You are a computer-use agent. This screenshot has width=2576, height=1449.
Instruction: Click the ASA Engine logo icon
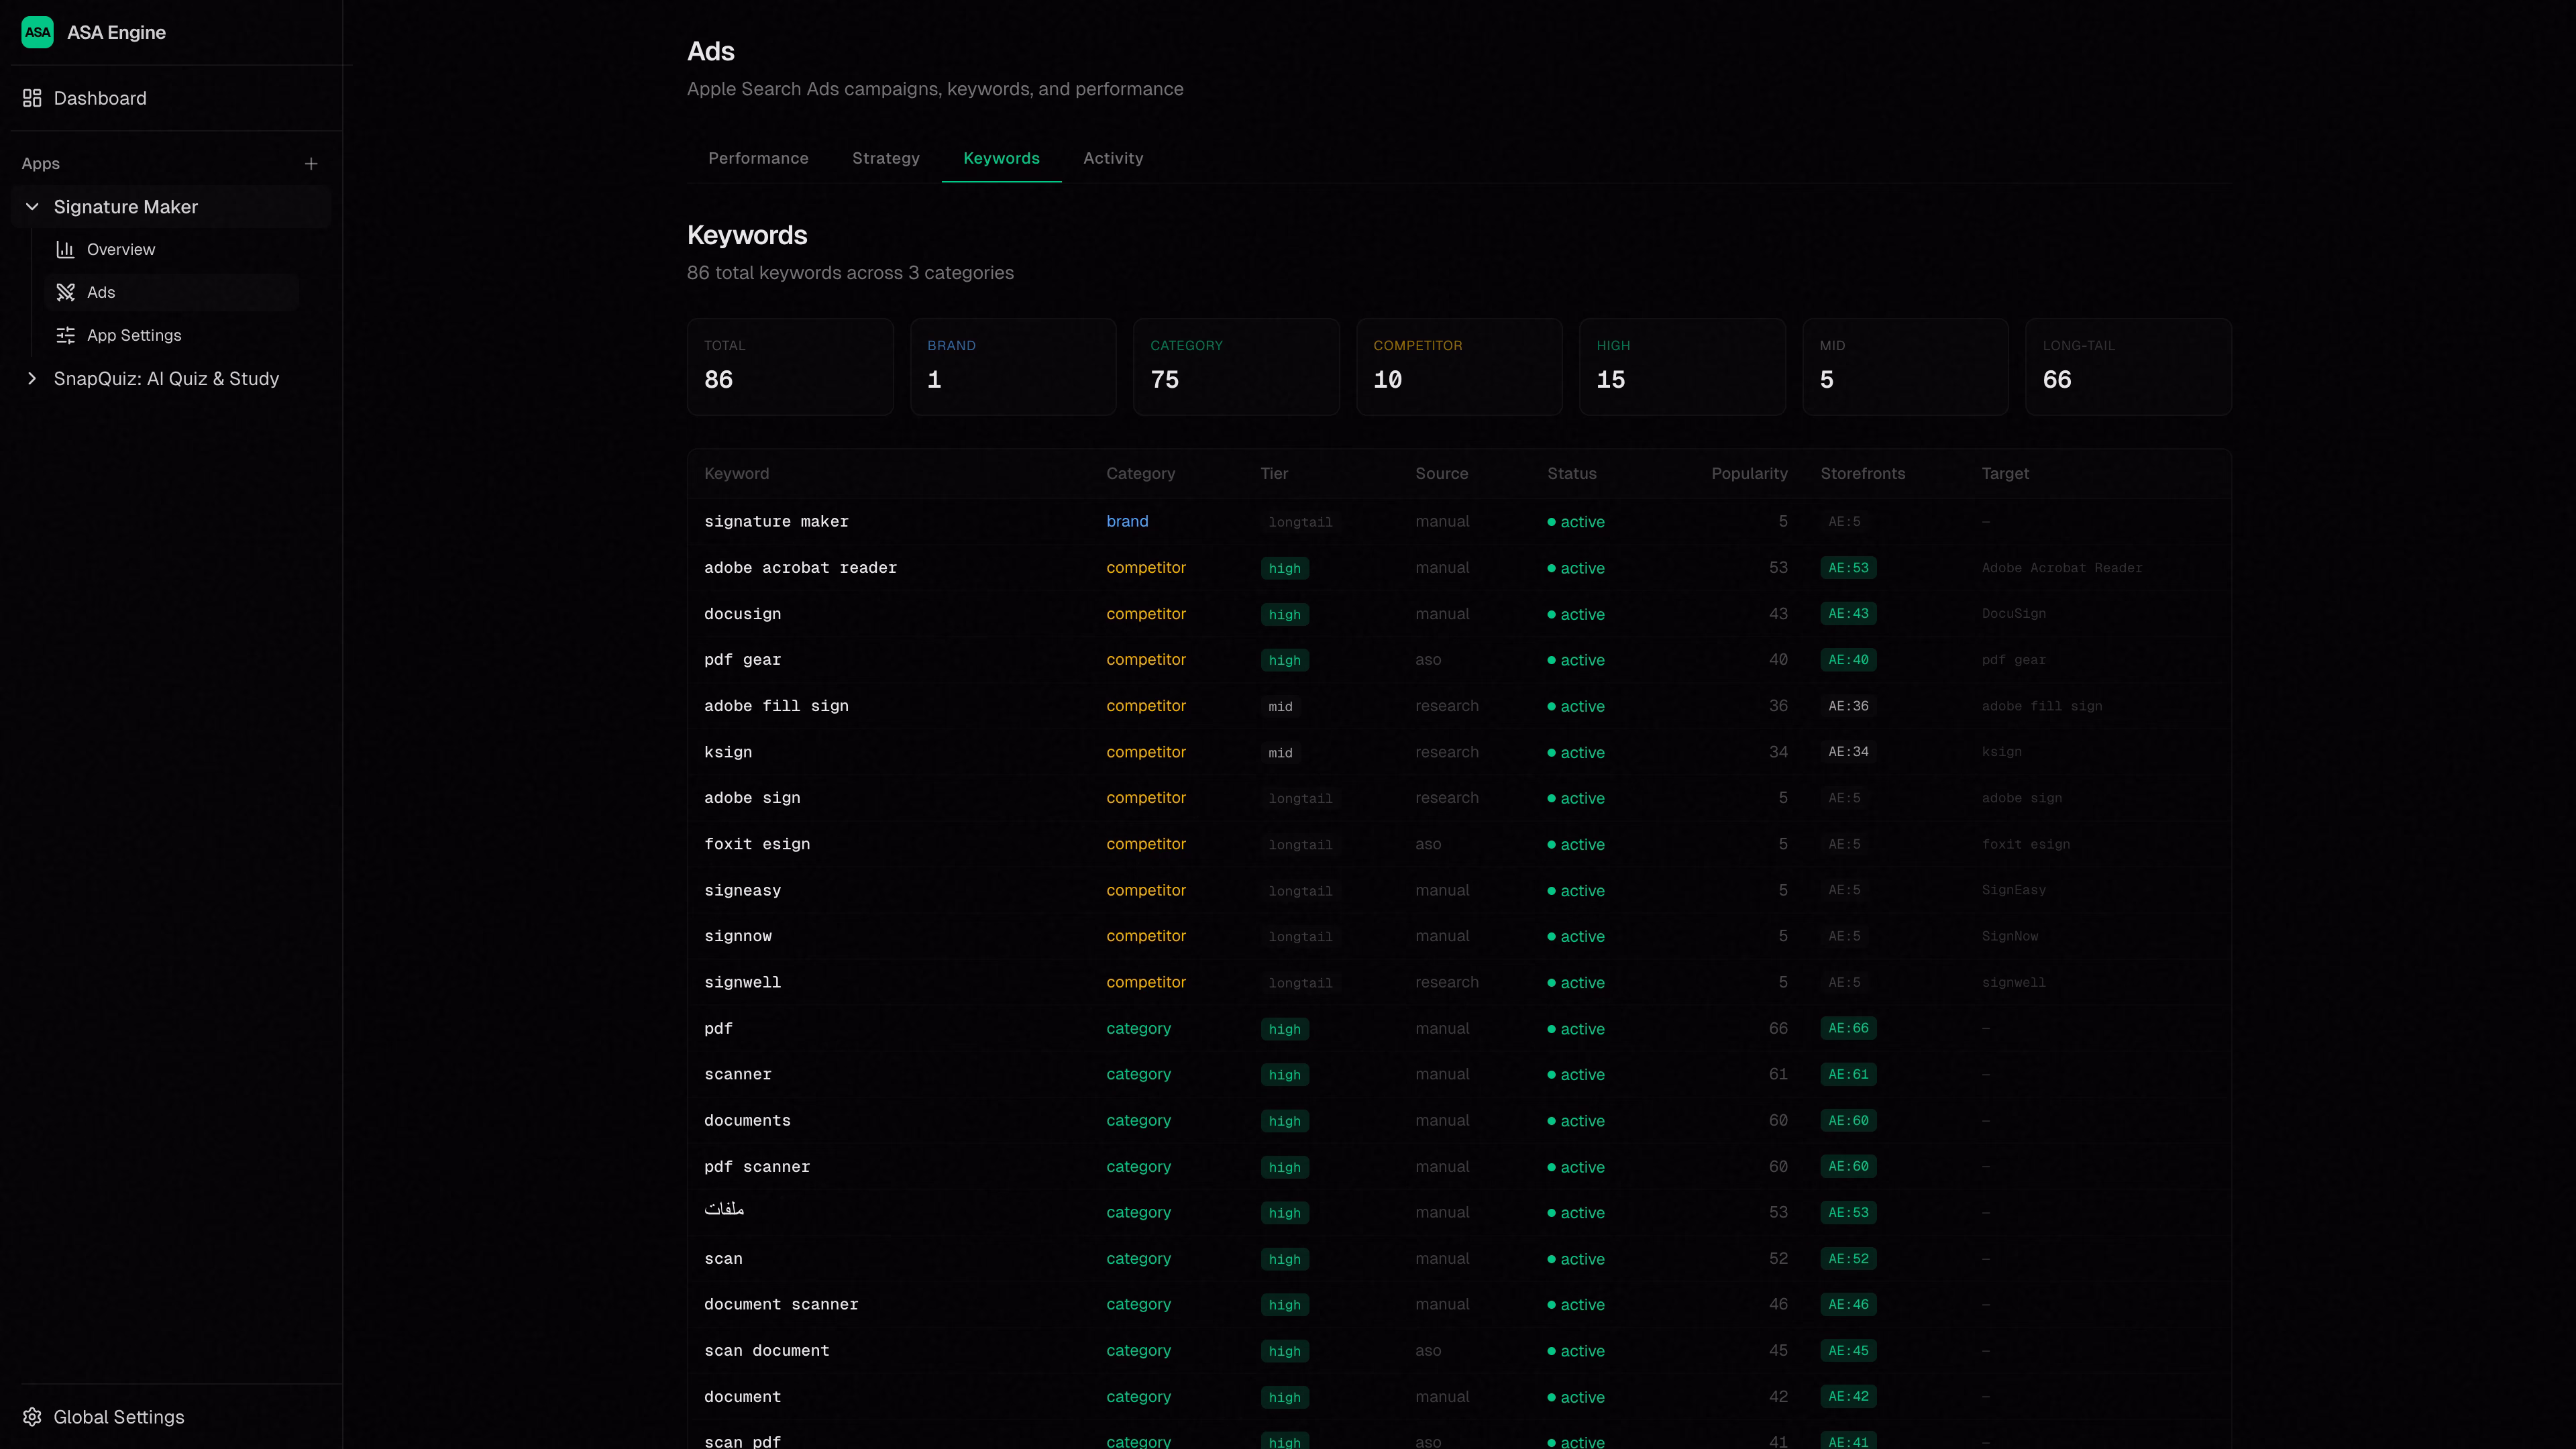pos(37,32)
